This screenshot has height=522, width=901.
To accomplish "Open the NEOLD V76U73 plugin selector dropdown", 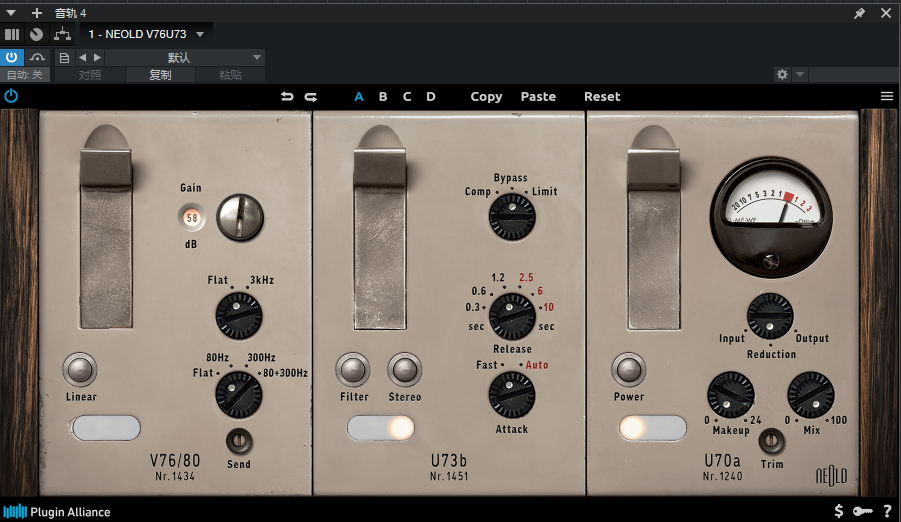I will click(147, 34).
